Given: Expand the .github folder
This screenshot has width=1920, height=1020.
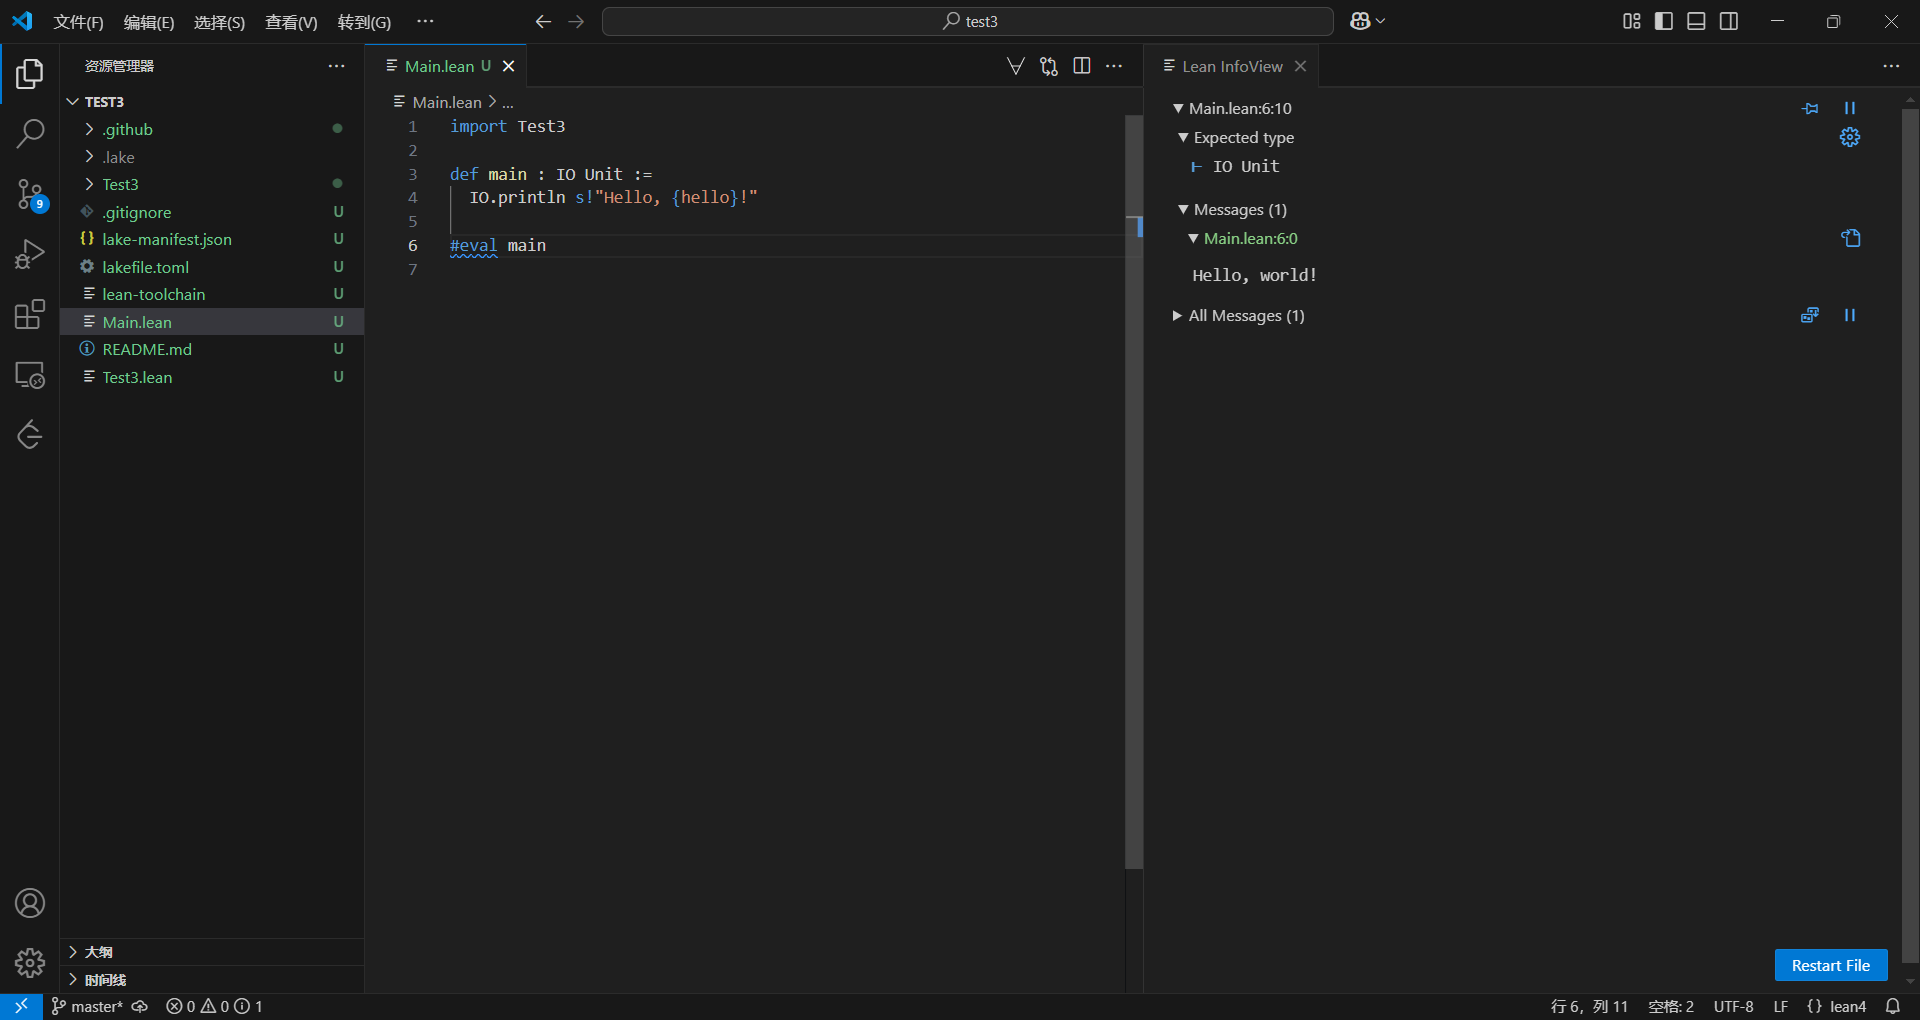Looking at the screenshot, I should (127, 129).
